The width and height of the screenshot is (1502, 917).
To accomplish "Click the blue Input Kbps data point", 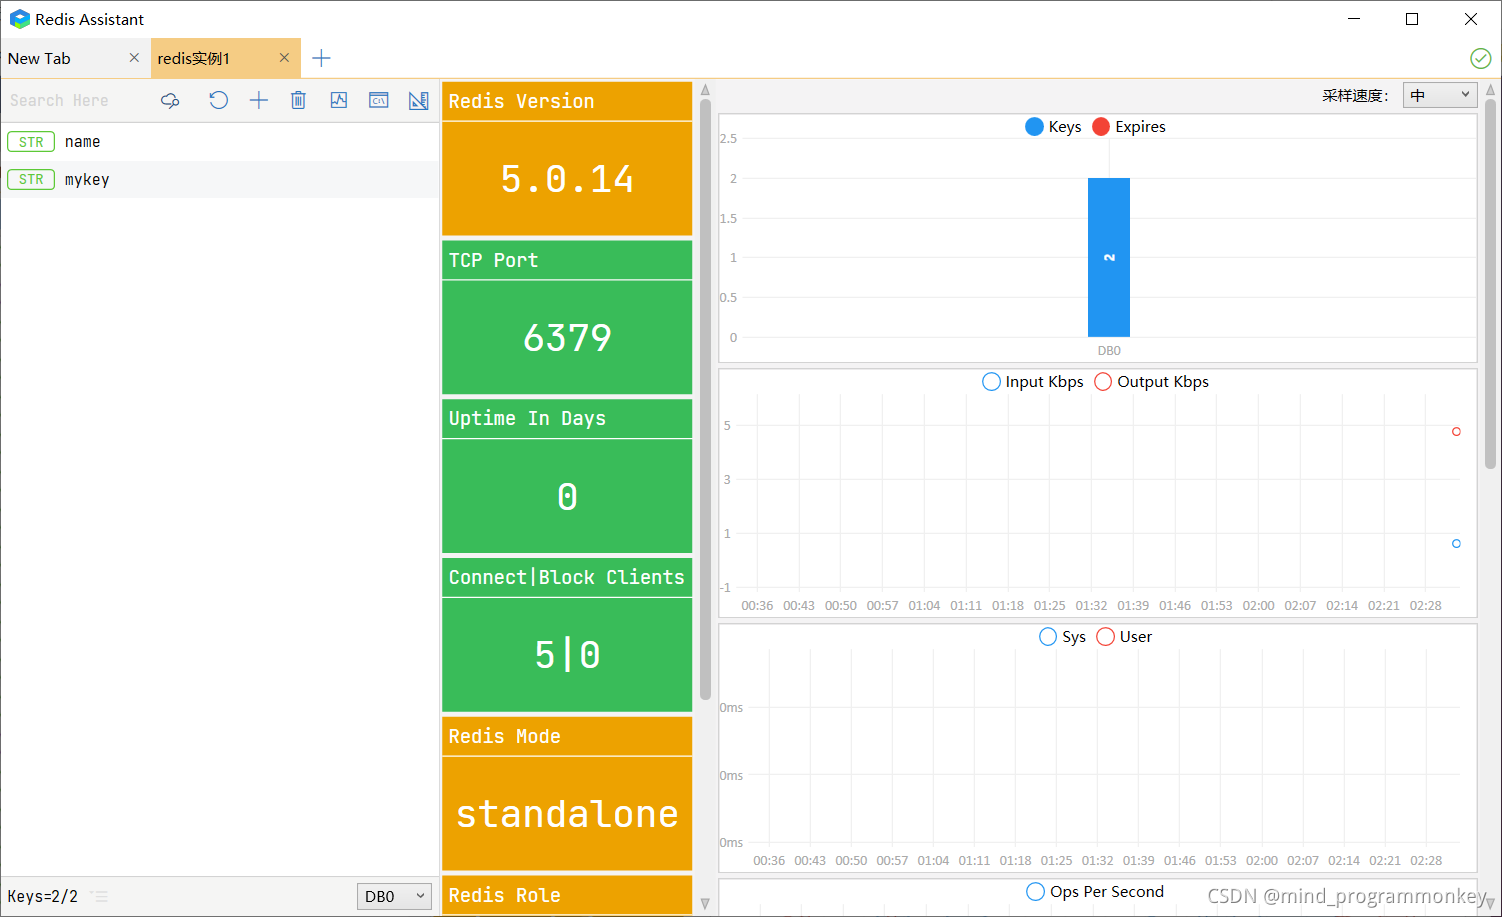I will click(1456, 544).
